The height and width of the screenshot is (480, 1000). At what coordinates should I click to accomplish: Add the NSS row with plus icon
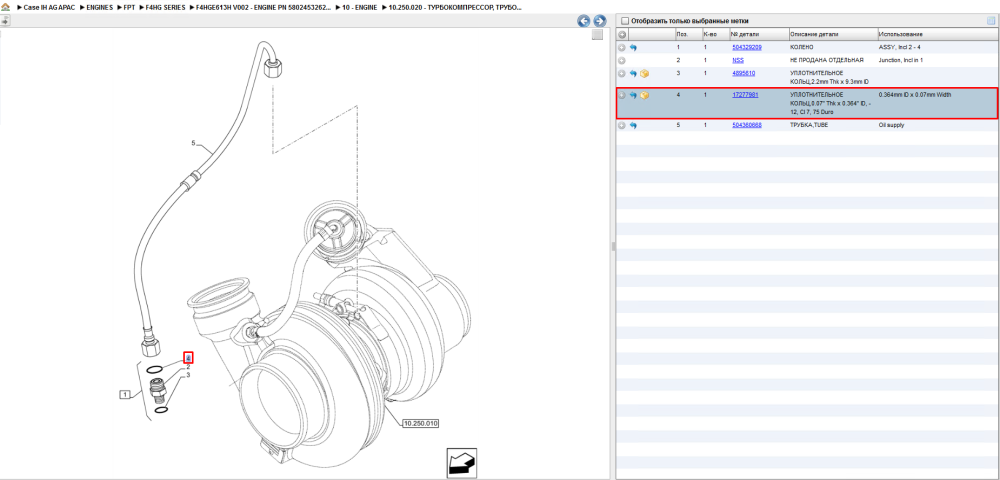point(622,60)
